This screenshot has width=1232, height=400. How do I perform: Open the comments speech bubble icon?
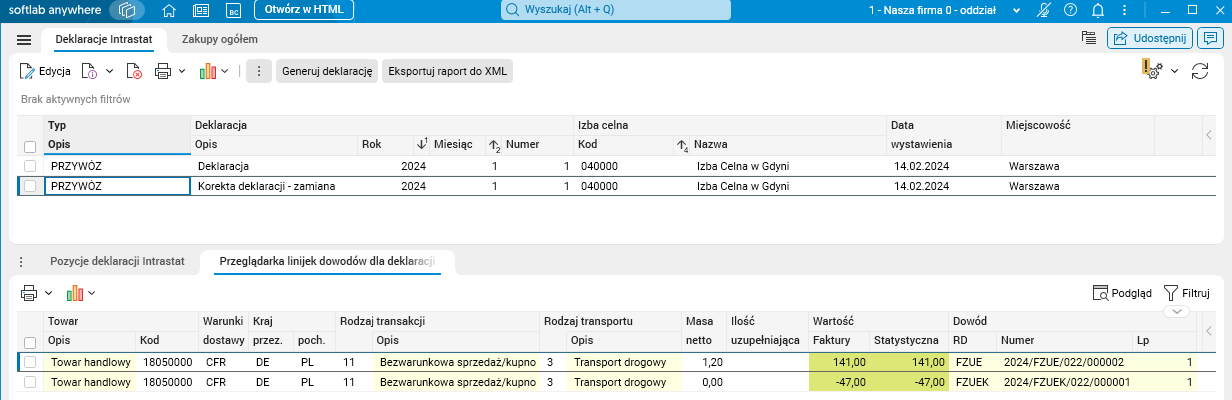click(1211, 39)
